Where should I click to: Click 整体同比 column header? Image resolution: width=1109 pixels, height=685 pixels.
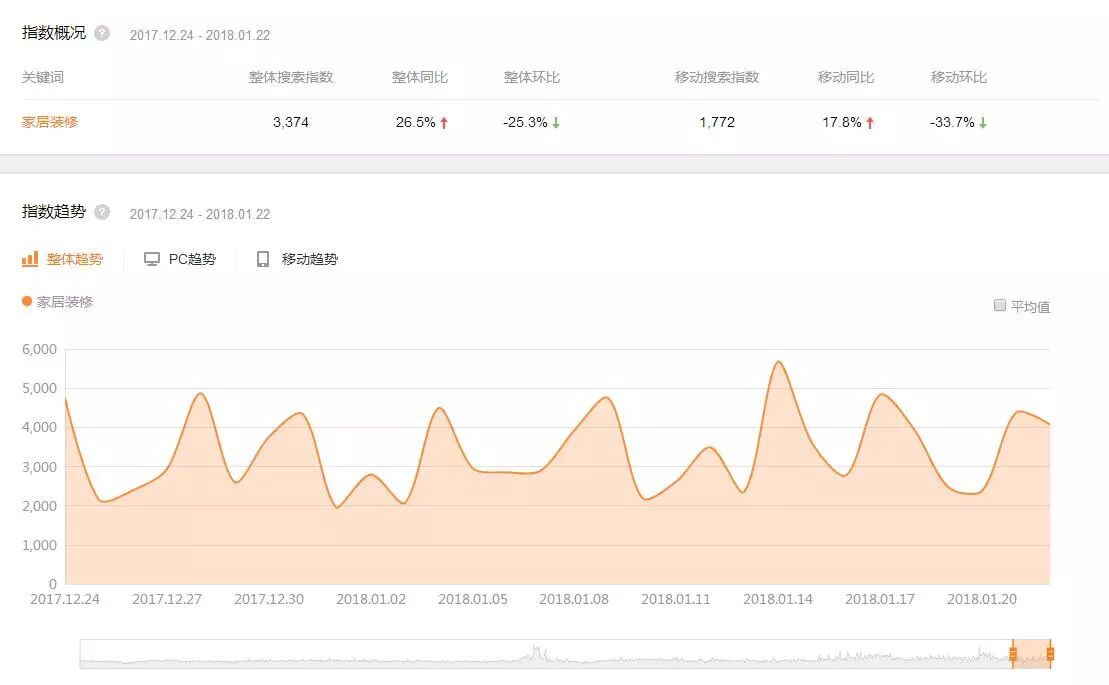pyautogui.click(x=420, y=77)
